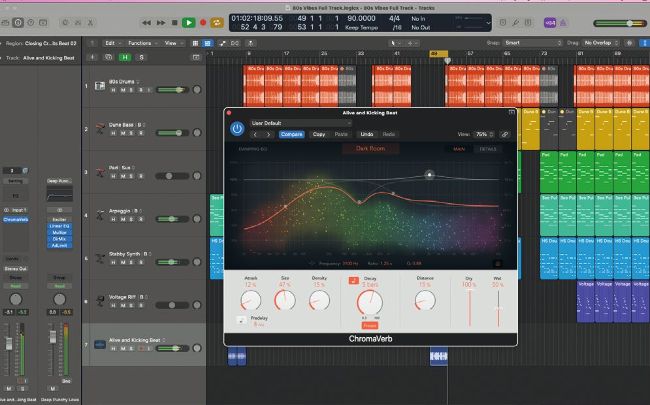
Task: Open the View menu in Tracks area
Action: [x=173, y=43]
